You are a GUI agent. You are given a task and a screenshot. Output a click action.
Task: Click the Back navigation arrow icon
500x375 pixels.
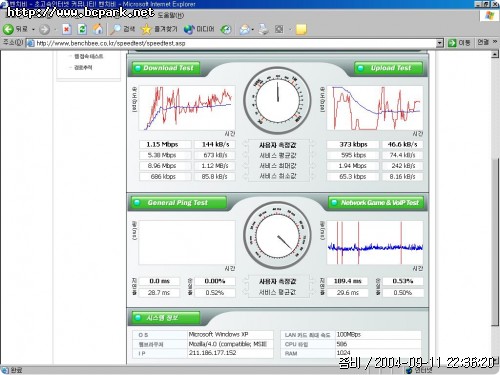pyautogui.click(x=8, y=29)
